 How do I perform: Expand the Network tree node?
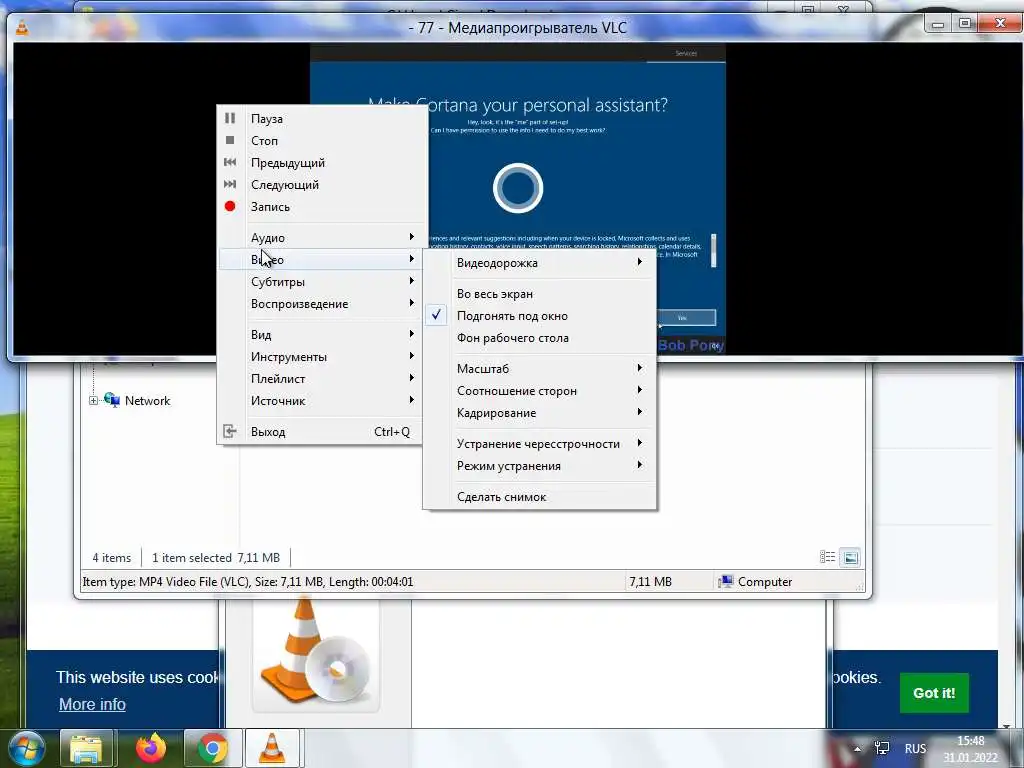[x=93, y=400]
